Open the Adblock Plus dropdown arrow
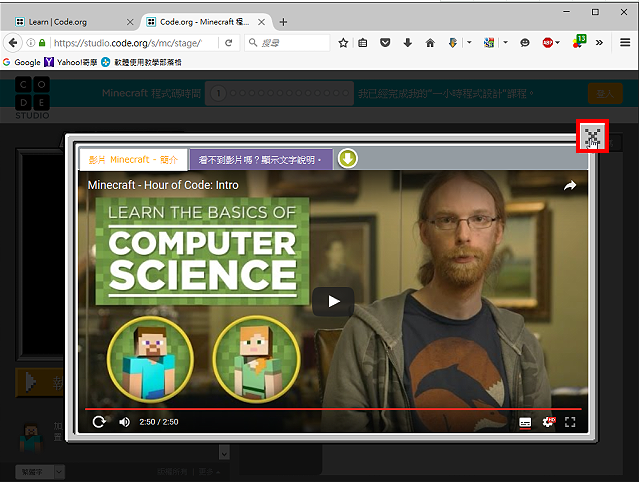643x485 pixels. (x=557, y=43)
